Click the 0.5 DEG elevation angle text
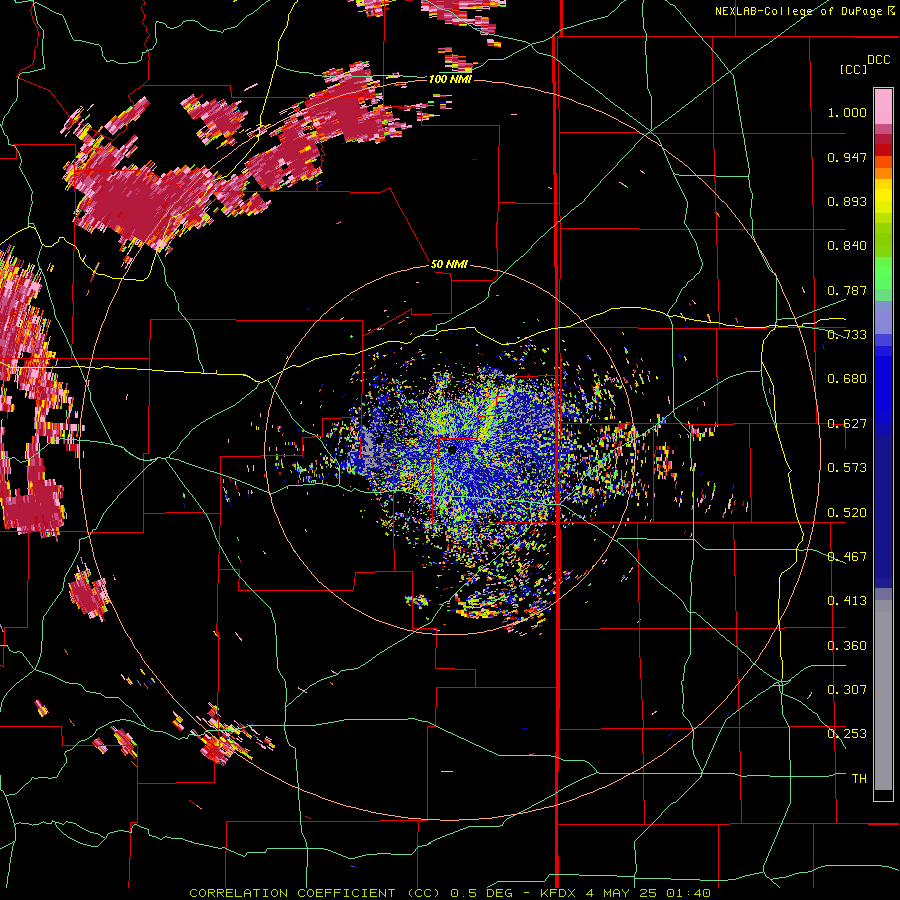 [x=481, y=893]
